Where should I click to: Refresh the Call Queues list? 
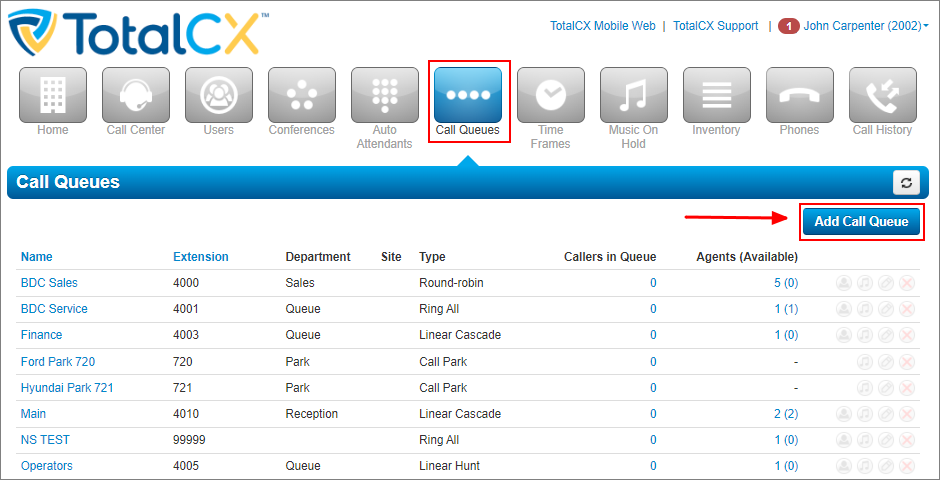[x=906, y=183]
